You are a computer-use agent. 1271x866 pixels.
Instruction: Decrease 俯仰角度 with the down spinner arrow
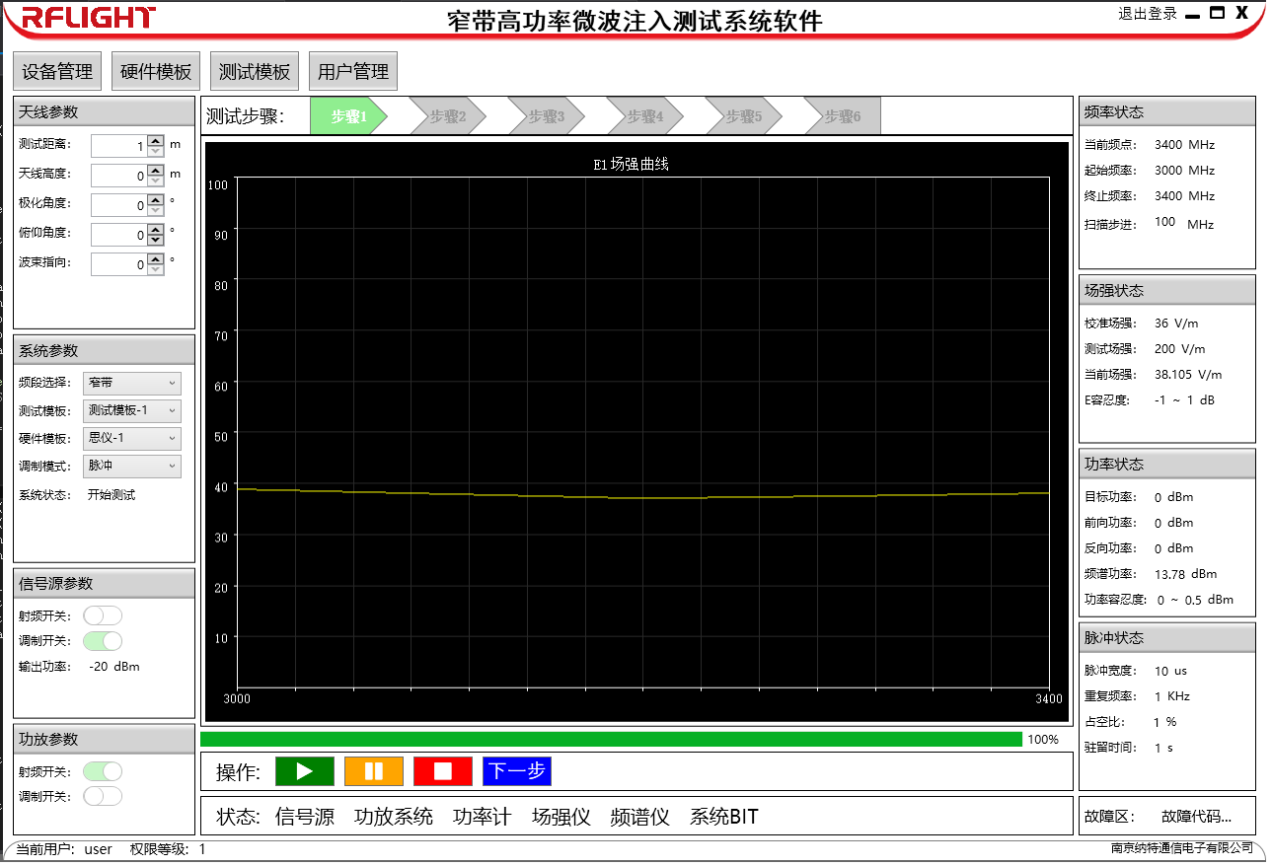tap(155, 240)
